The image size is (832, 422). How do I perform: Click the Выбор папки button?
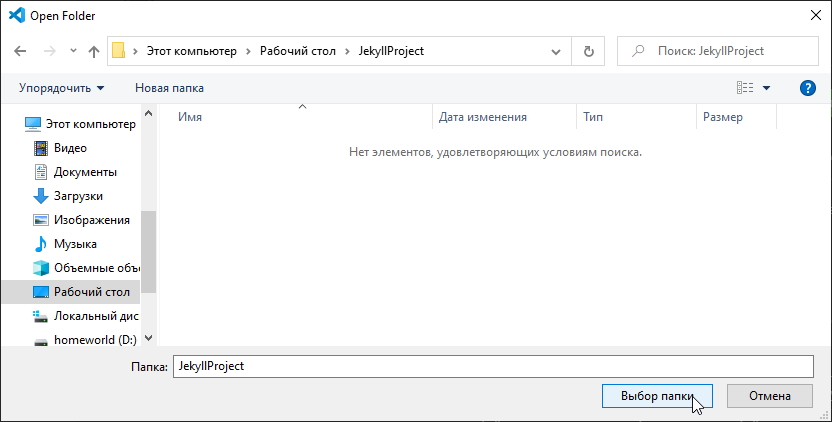pos(657,396)
